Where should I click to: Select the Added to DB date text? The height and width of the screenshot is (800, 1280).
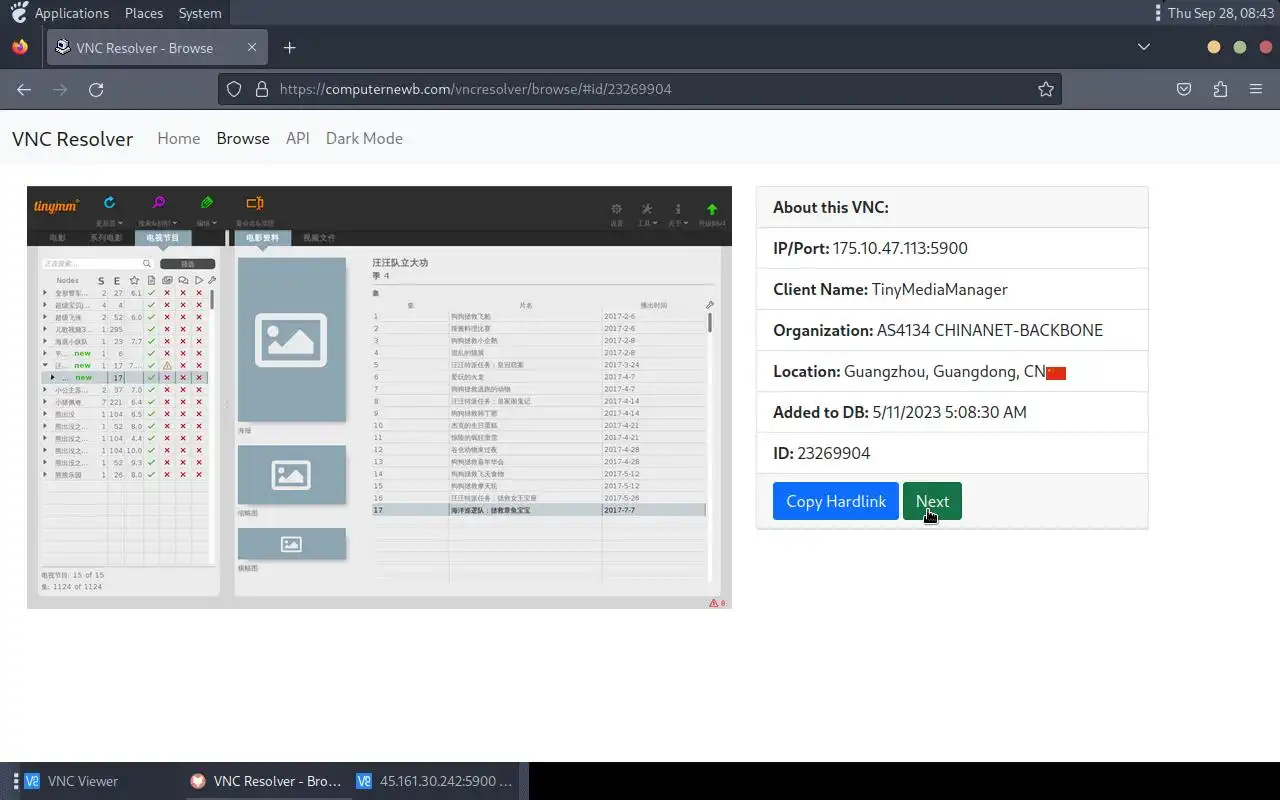(x=949, y=412)
